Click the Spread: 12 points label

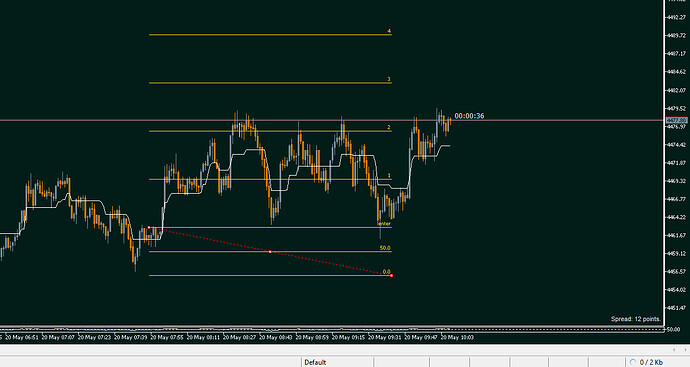click(x=636, y=319)
